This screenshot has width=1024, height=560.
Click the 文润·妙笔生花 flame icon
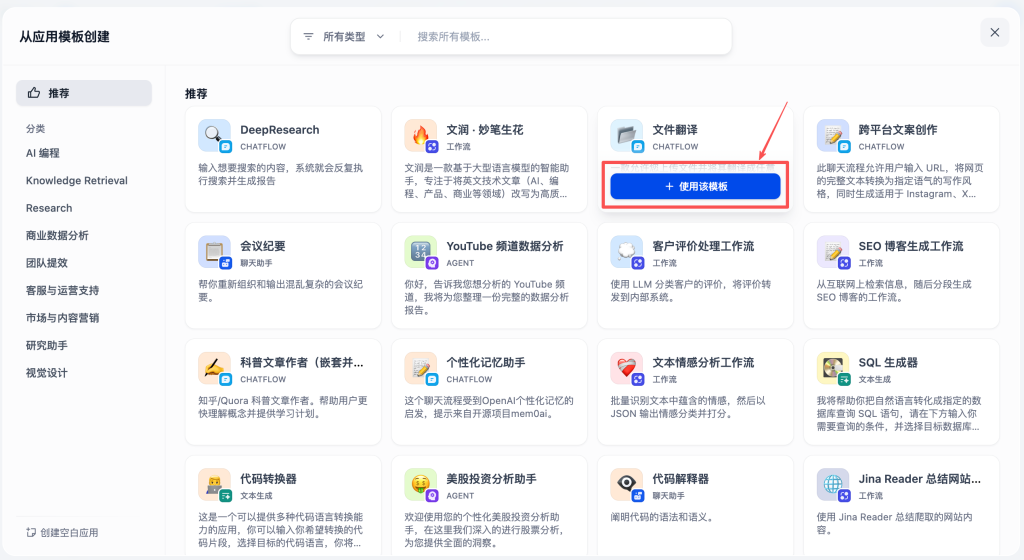pyautogui.click(x=420, y=135)
